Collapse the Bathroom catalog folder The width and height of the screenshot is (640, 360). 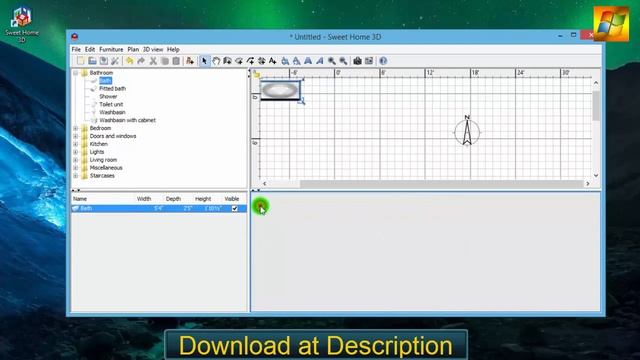pyautogui.click(x=76, y=73)
